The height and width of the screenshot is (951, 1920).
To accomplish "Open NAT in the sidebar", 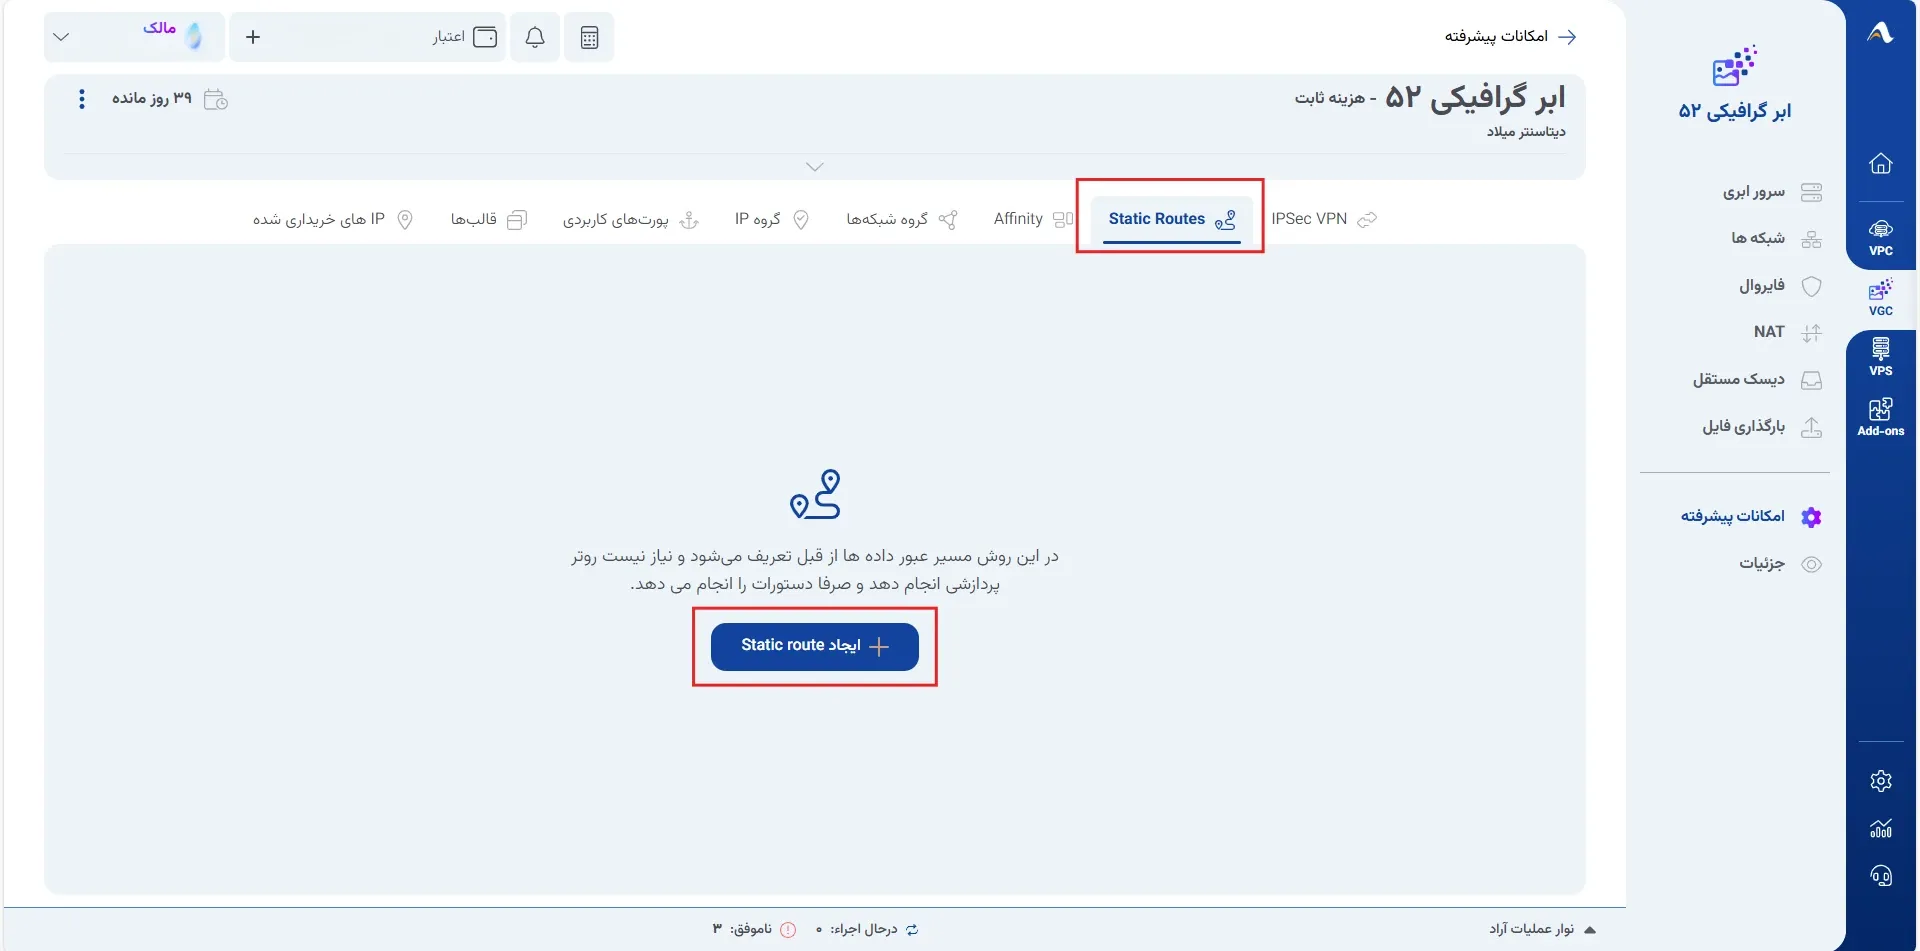I will (x=1787, y=332).
